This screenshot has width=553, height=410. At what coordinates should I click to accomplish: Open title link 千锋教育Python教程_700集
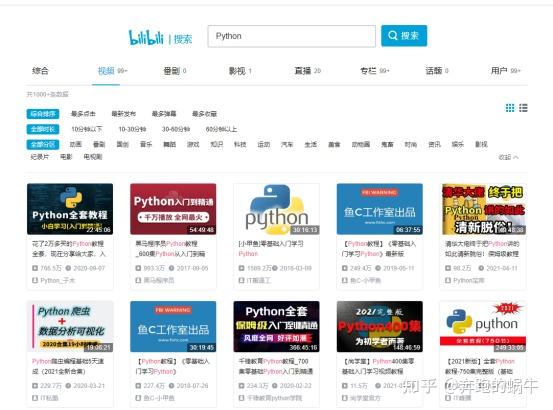point(276,366)
